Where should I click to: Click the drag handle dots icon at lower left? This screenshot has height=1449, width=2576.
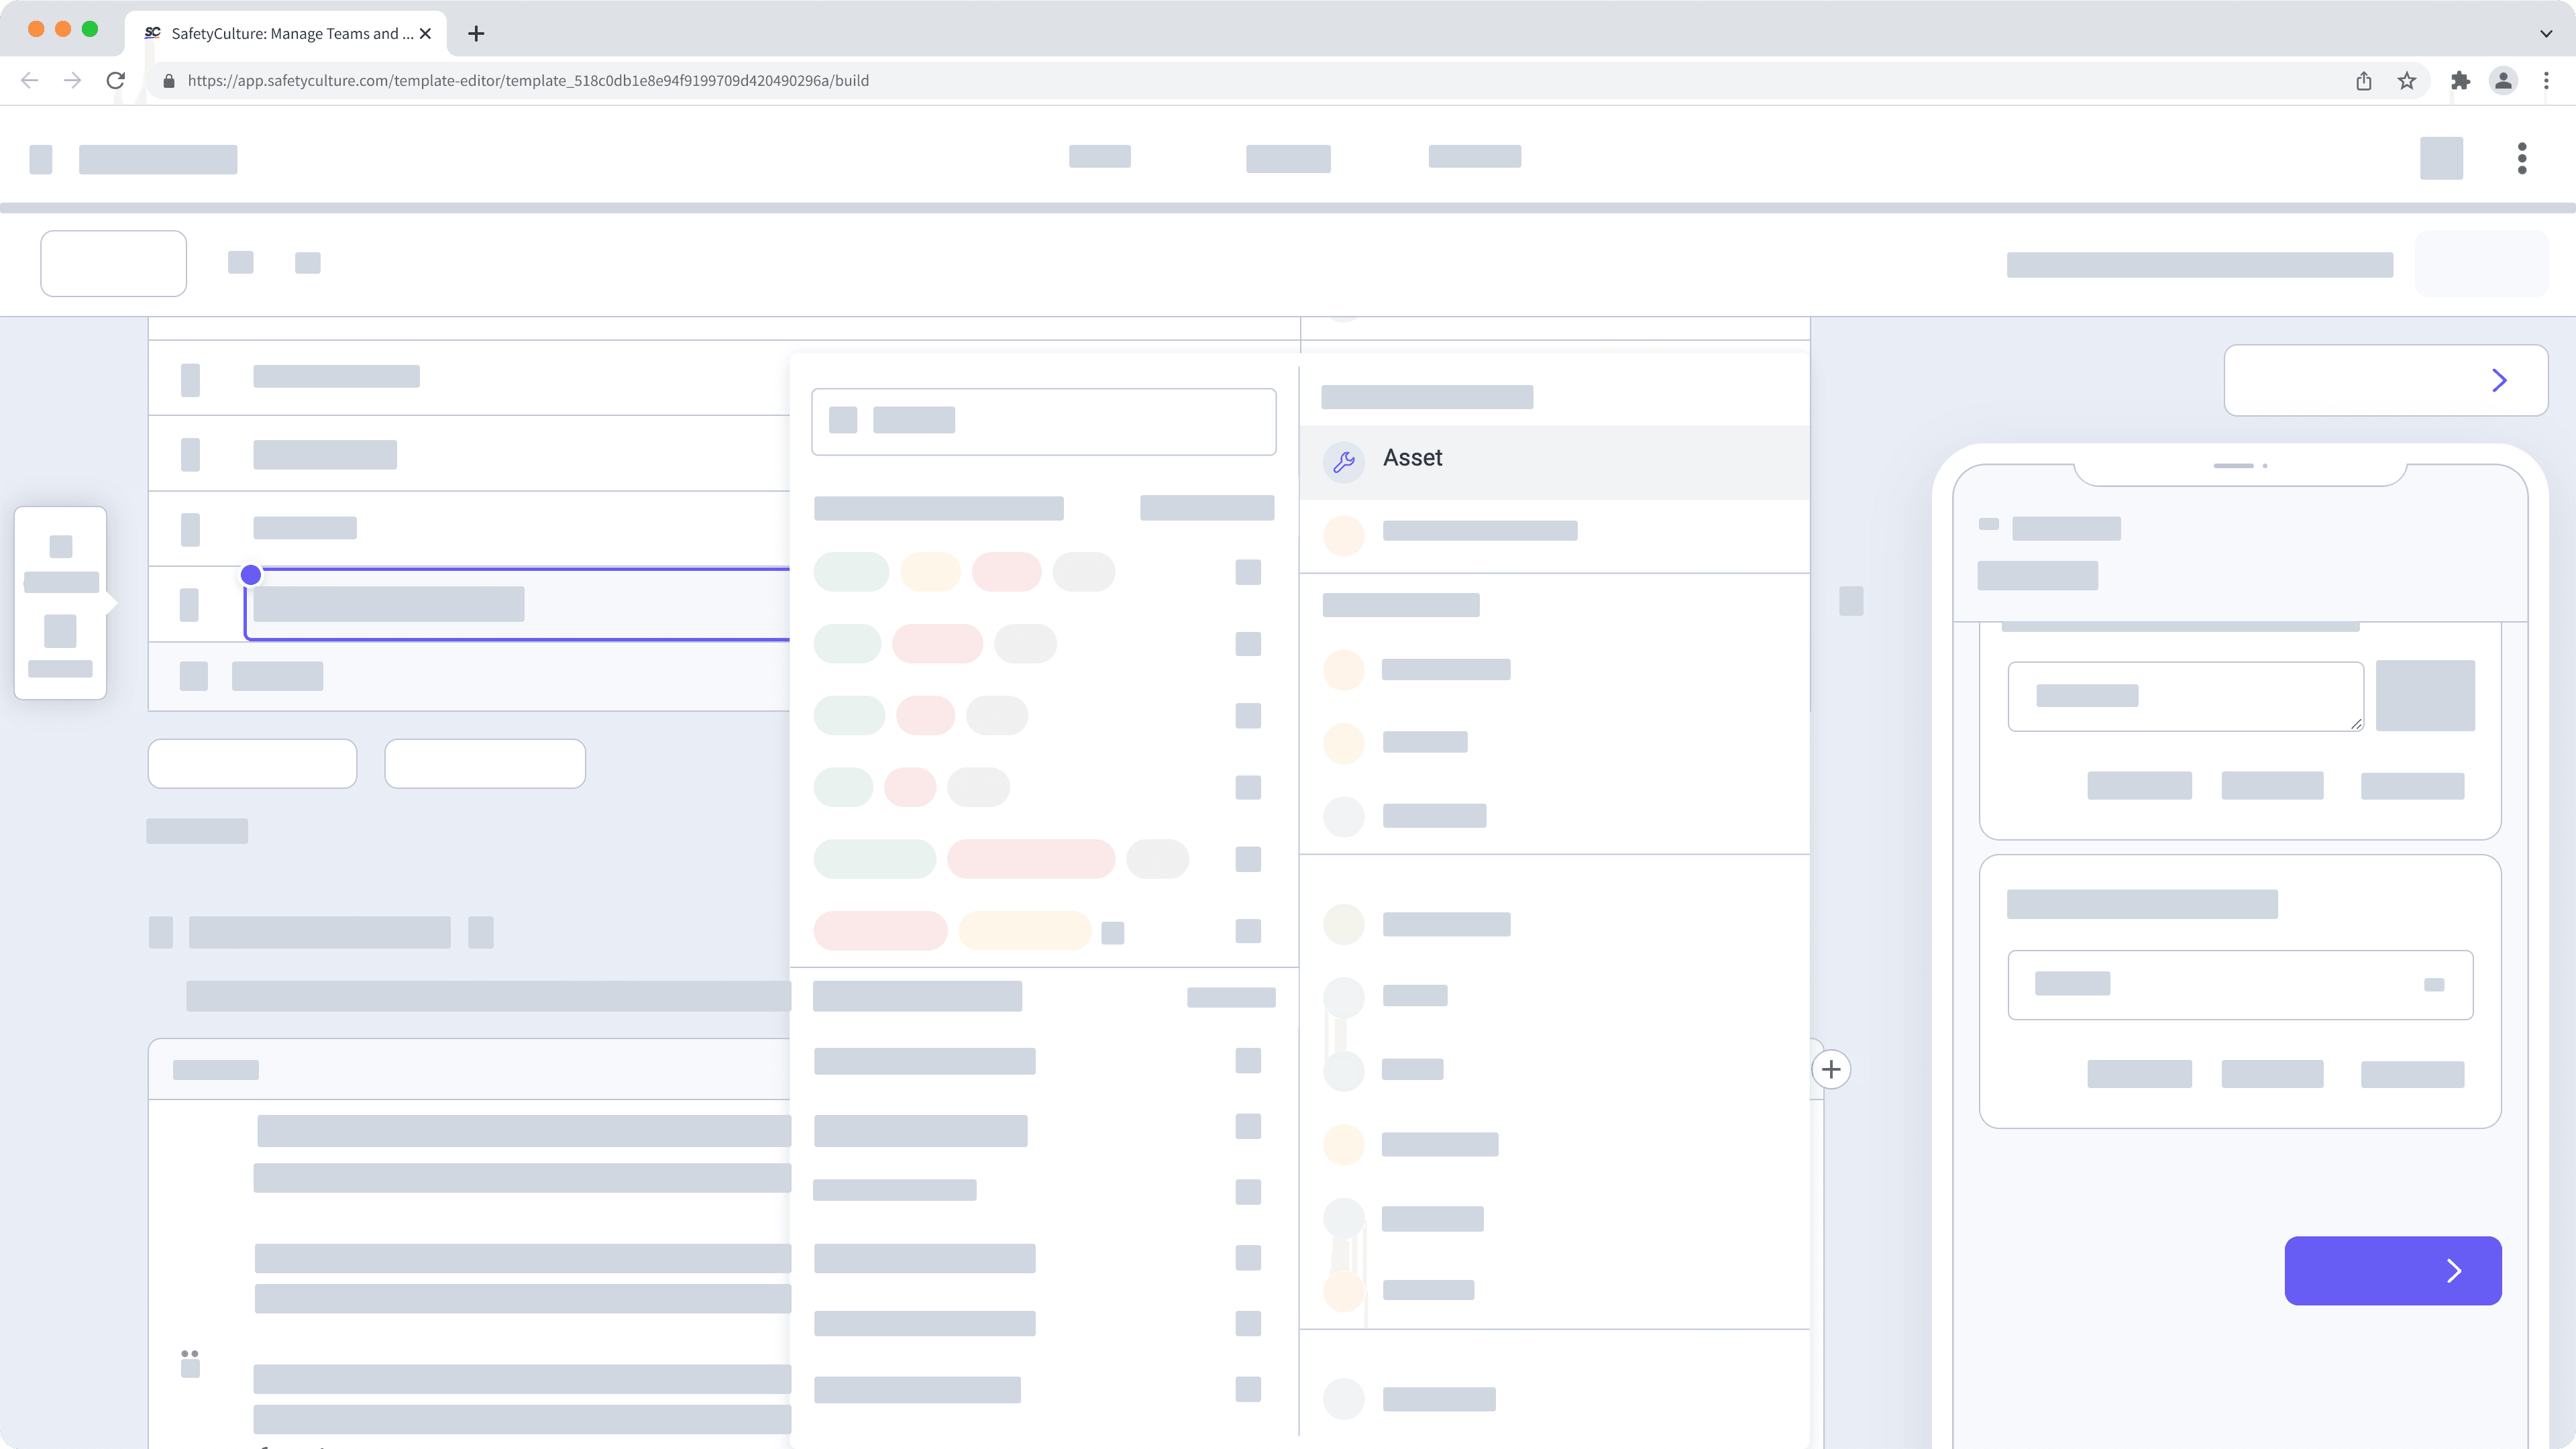click(190, 1363)
